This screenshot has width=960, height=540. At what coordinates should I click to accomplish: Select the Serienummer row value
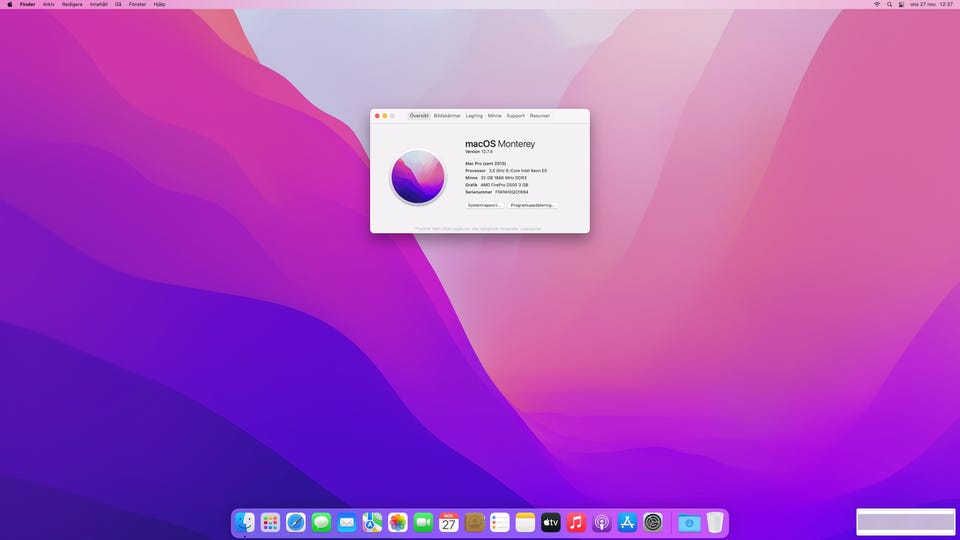coord(512,192)
